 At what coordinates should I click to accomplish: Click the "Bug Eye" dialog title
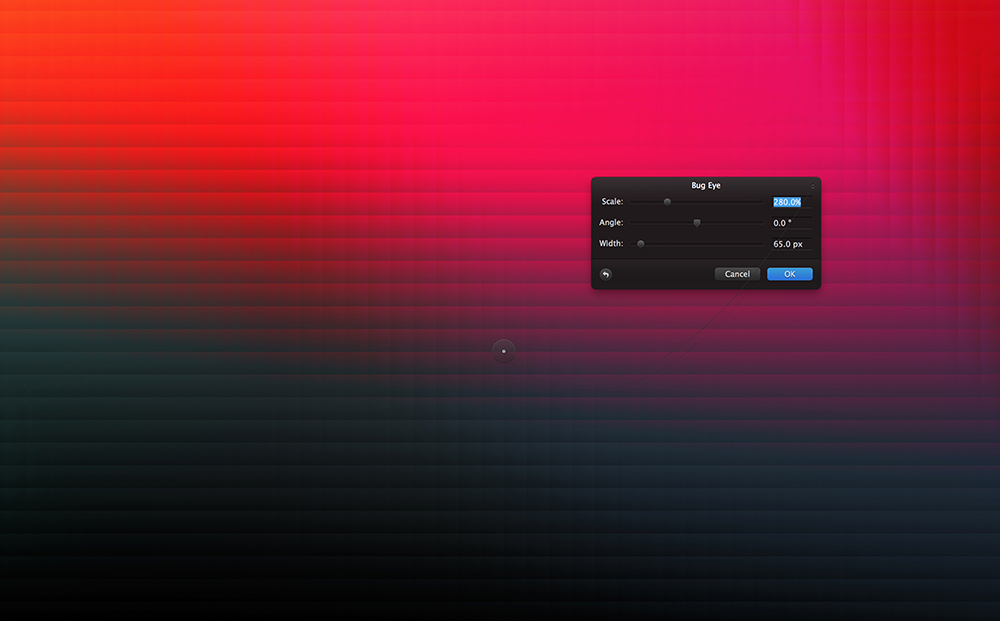pyautogui.click(x=706, y=186)
